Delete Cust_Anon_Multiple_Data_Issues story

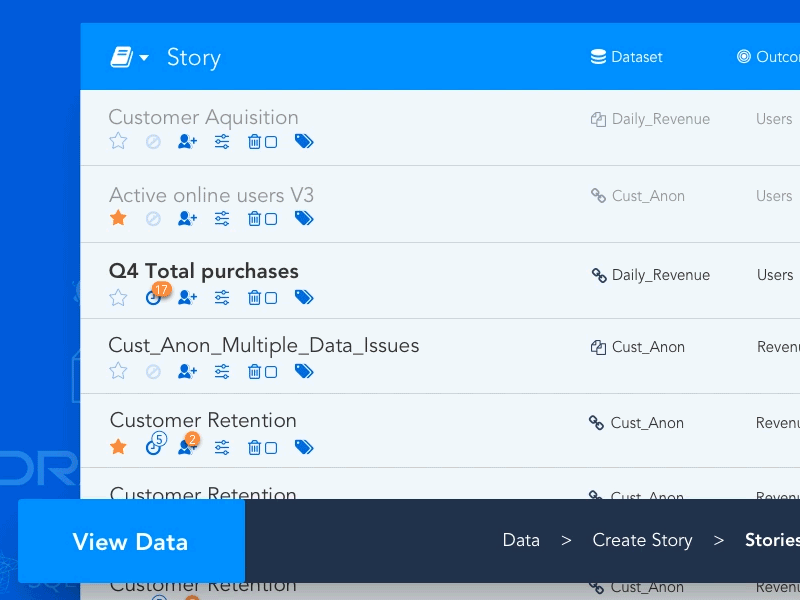point(254,371)
